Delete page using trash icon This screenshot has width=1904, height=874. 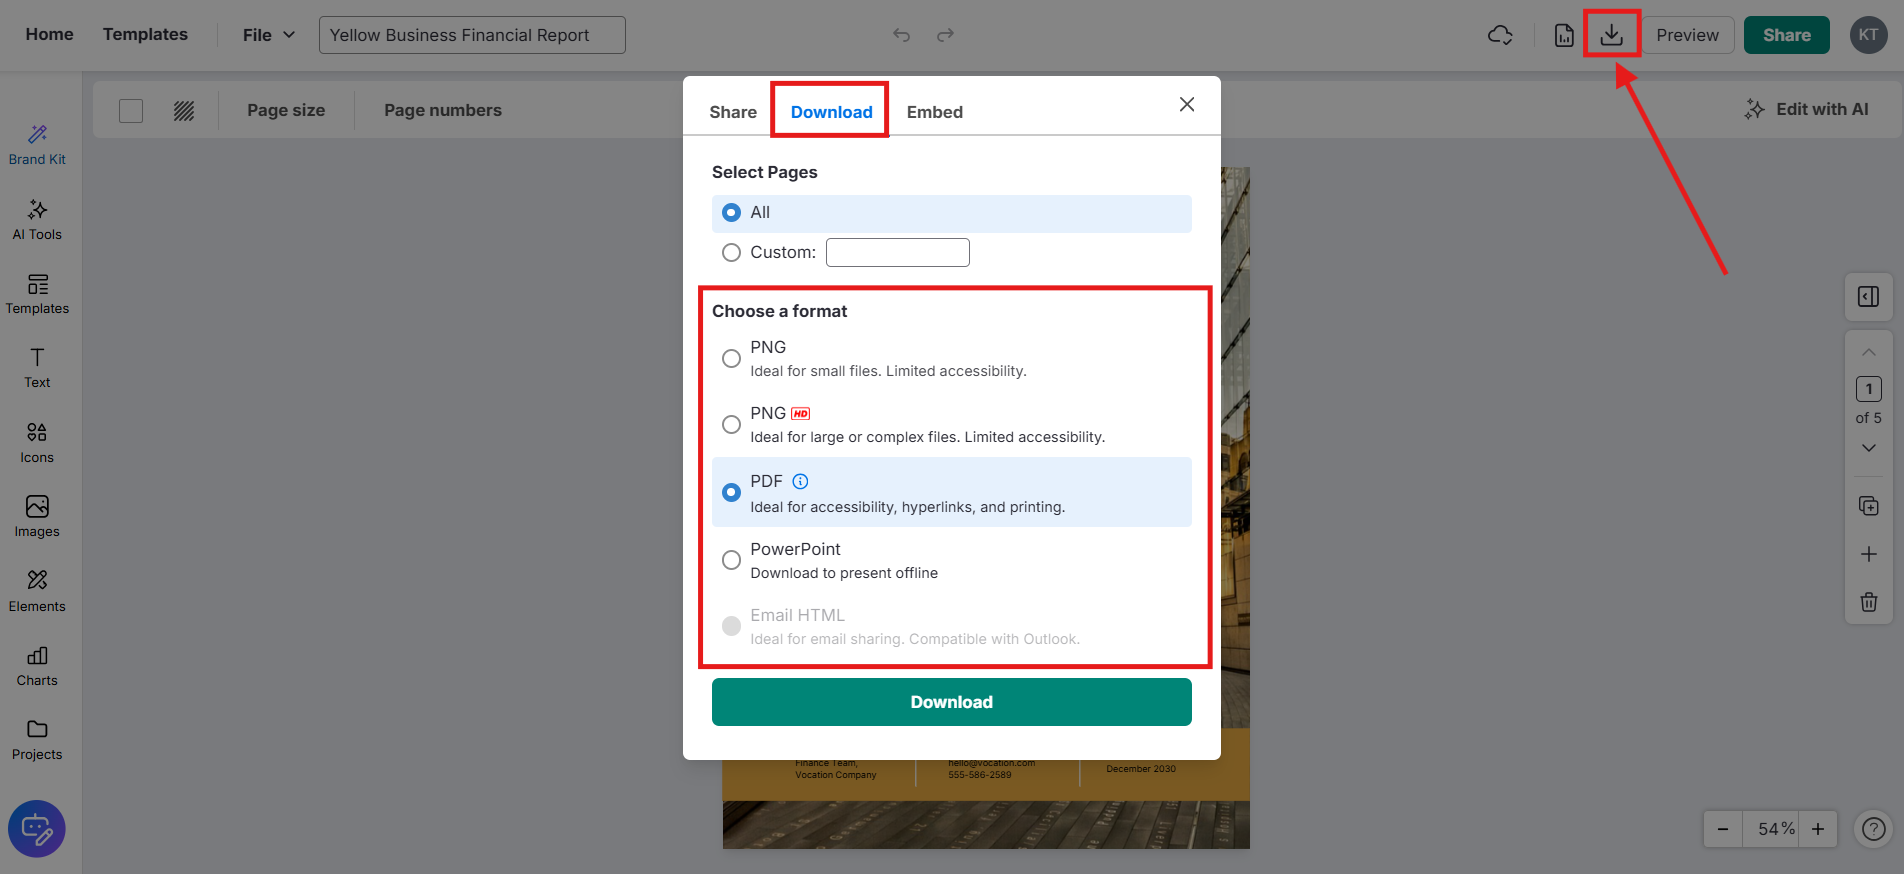pos(1868,602)
